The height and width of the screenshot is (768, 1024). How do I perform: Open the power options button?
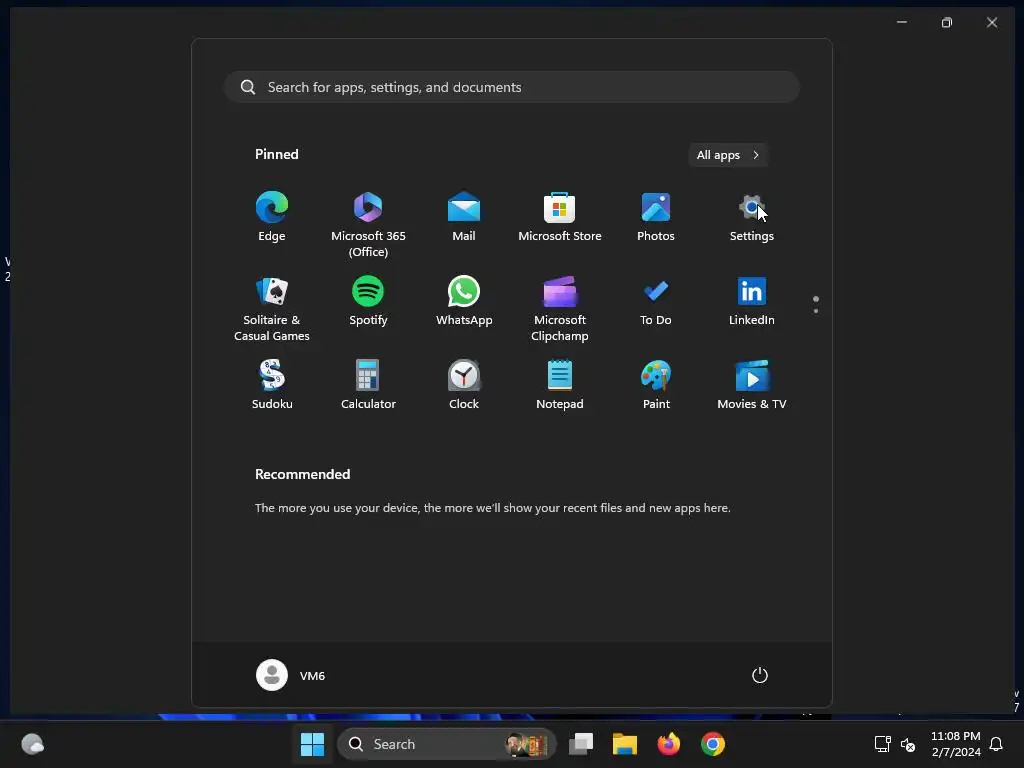760,675
